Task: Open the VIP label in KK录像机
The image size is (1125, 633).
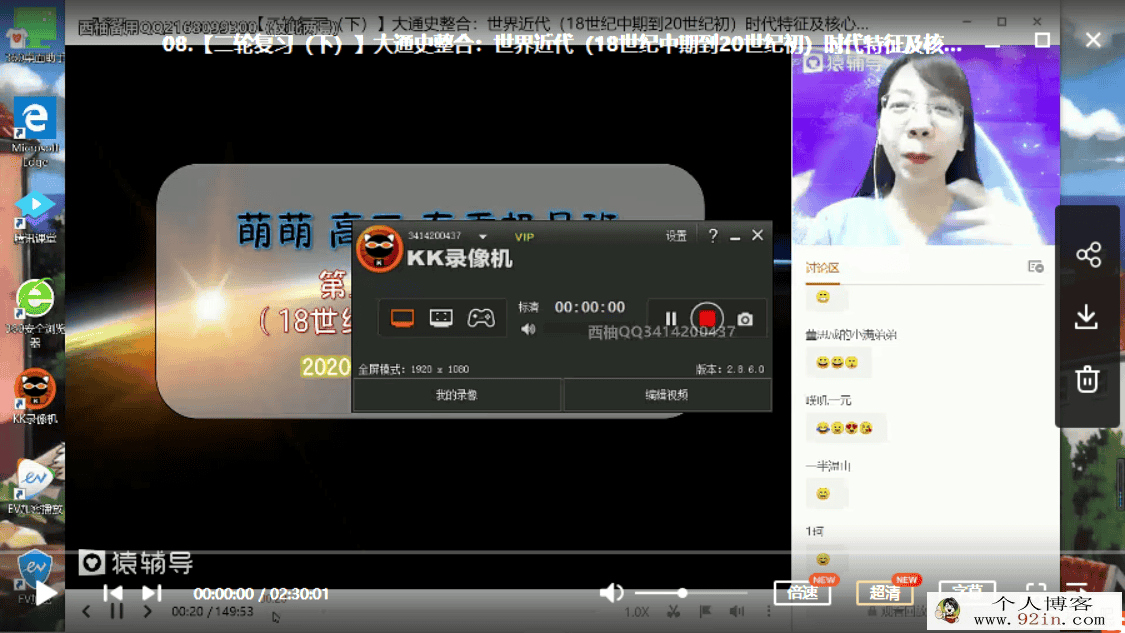Action: (x=524, y=237)
